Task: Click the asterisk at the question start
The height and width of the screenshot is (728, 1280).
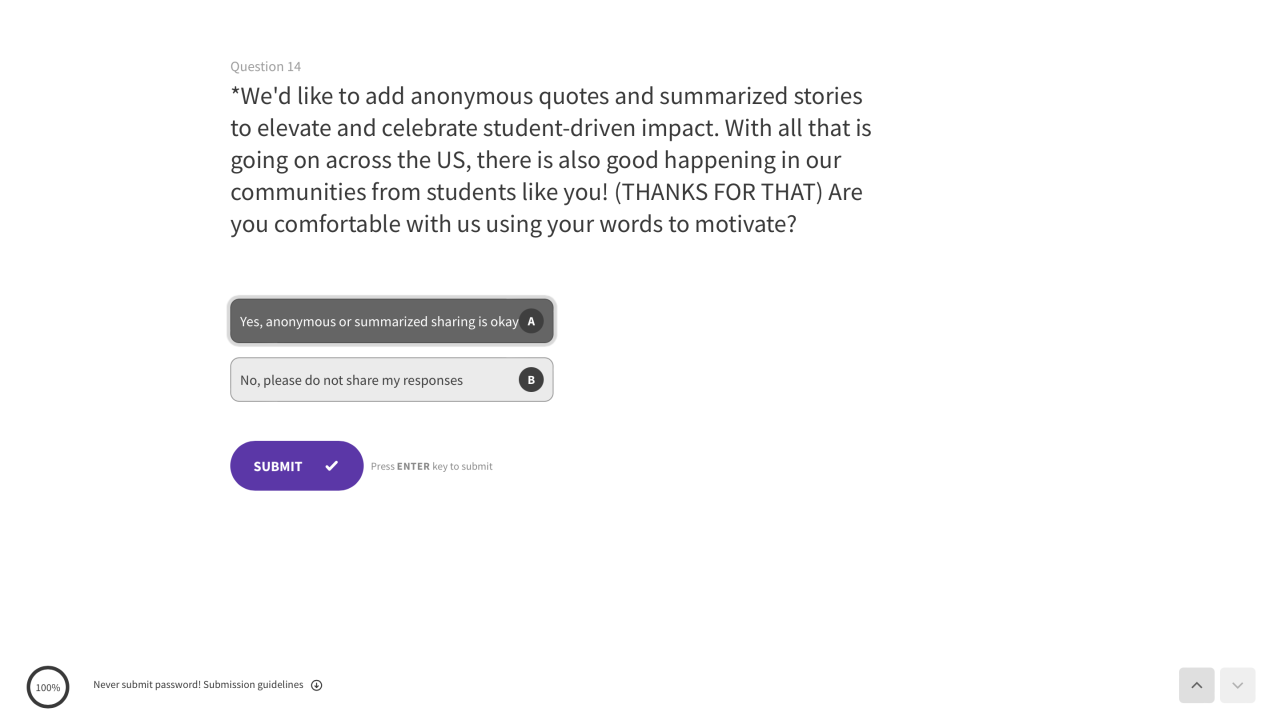Action: (235, 94)
